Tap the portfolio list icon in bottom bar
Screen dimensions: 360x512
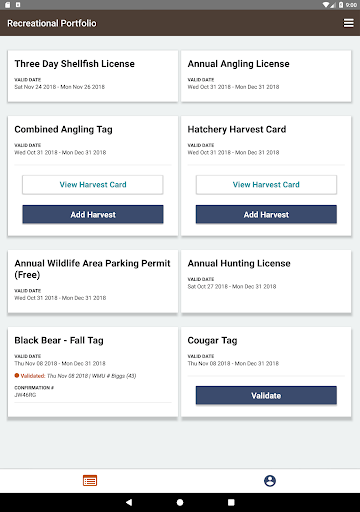tap(90, 481)
